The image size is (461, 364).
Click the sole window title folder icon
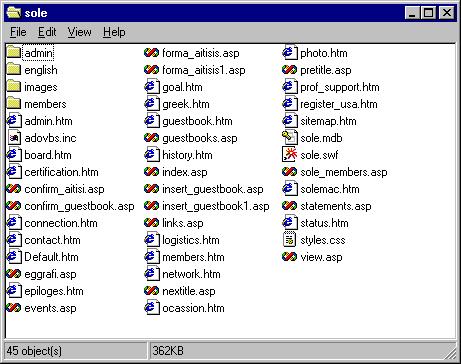click(x=13, y=13)
